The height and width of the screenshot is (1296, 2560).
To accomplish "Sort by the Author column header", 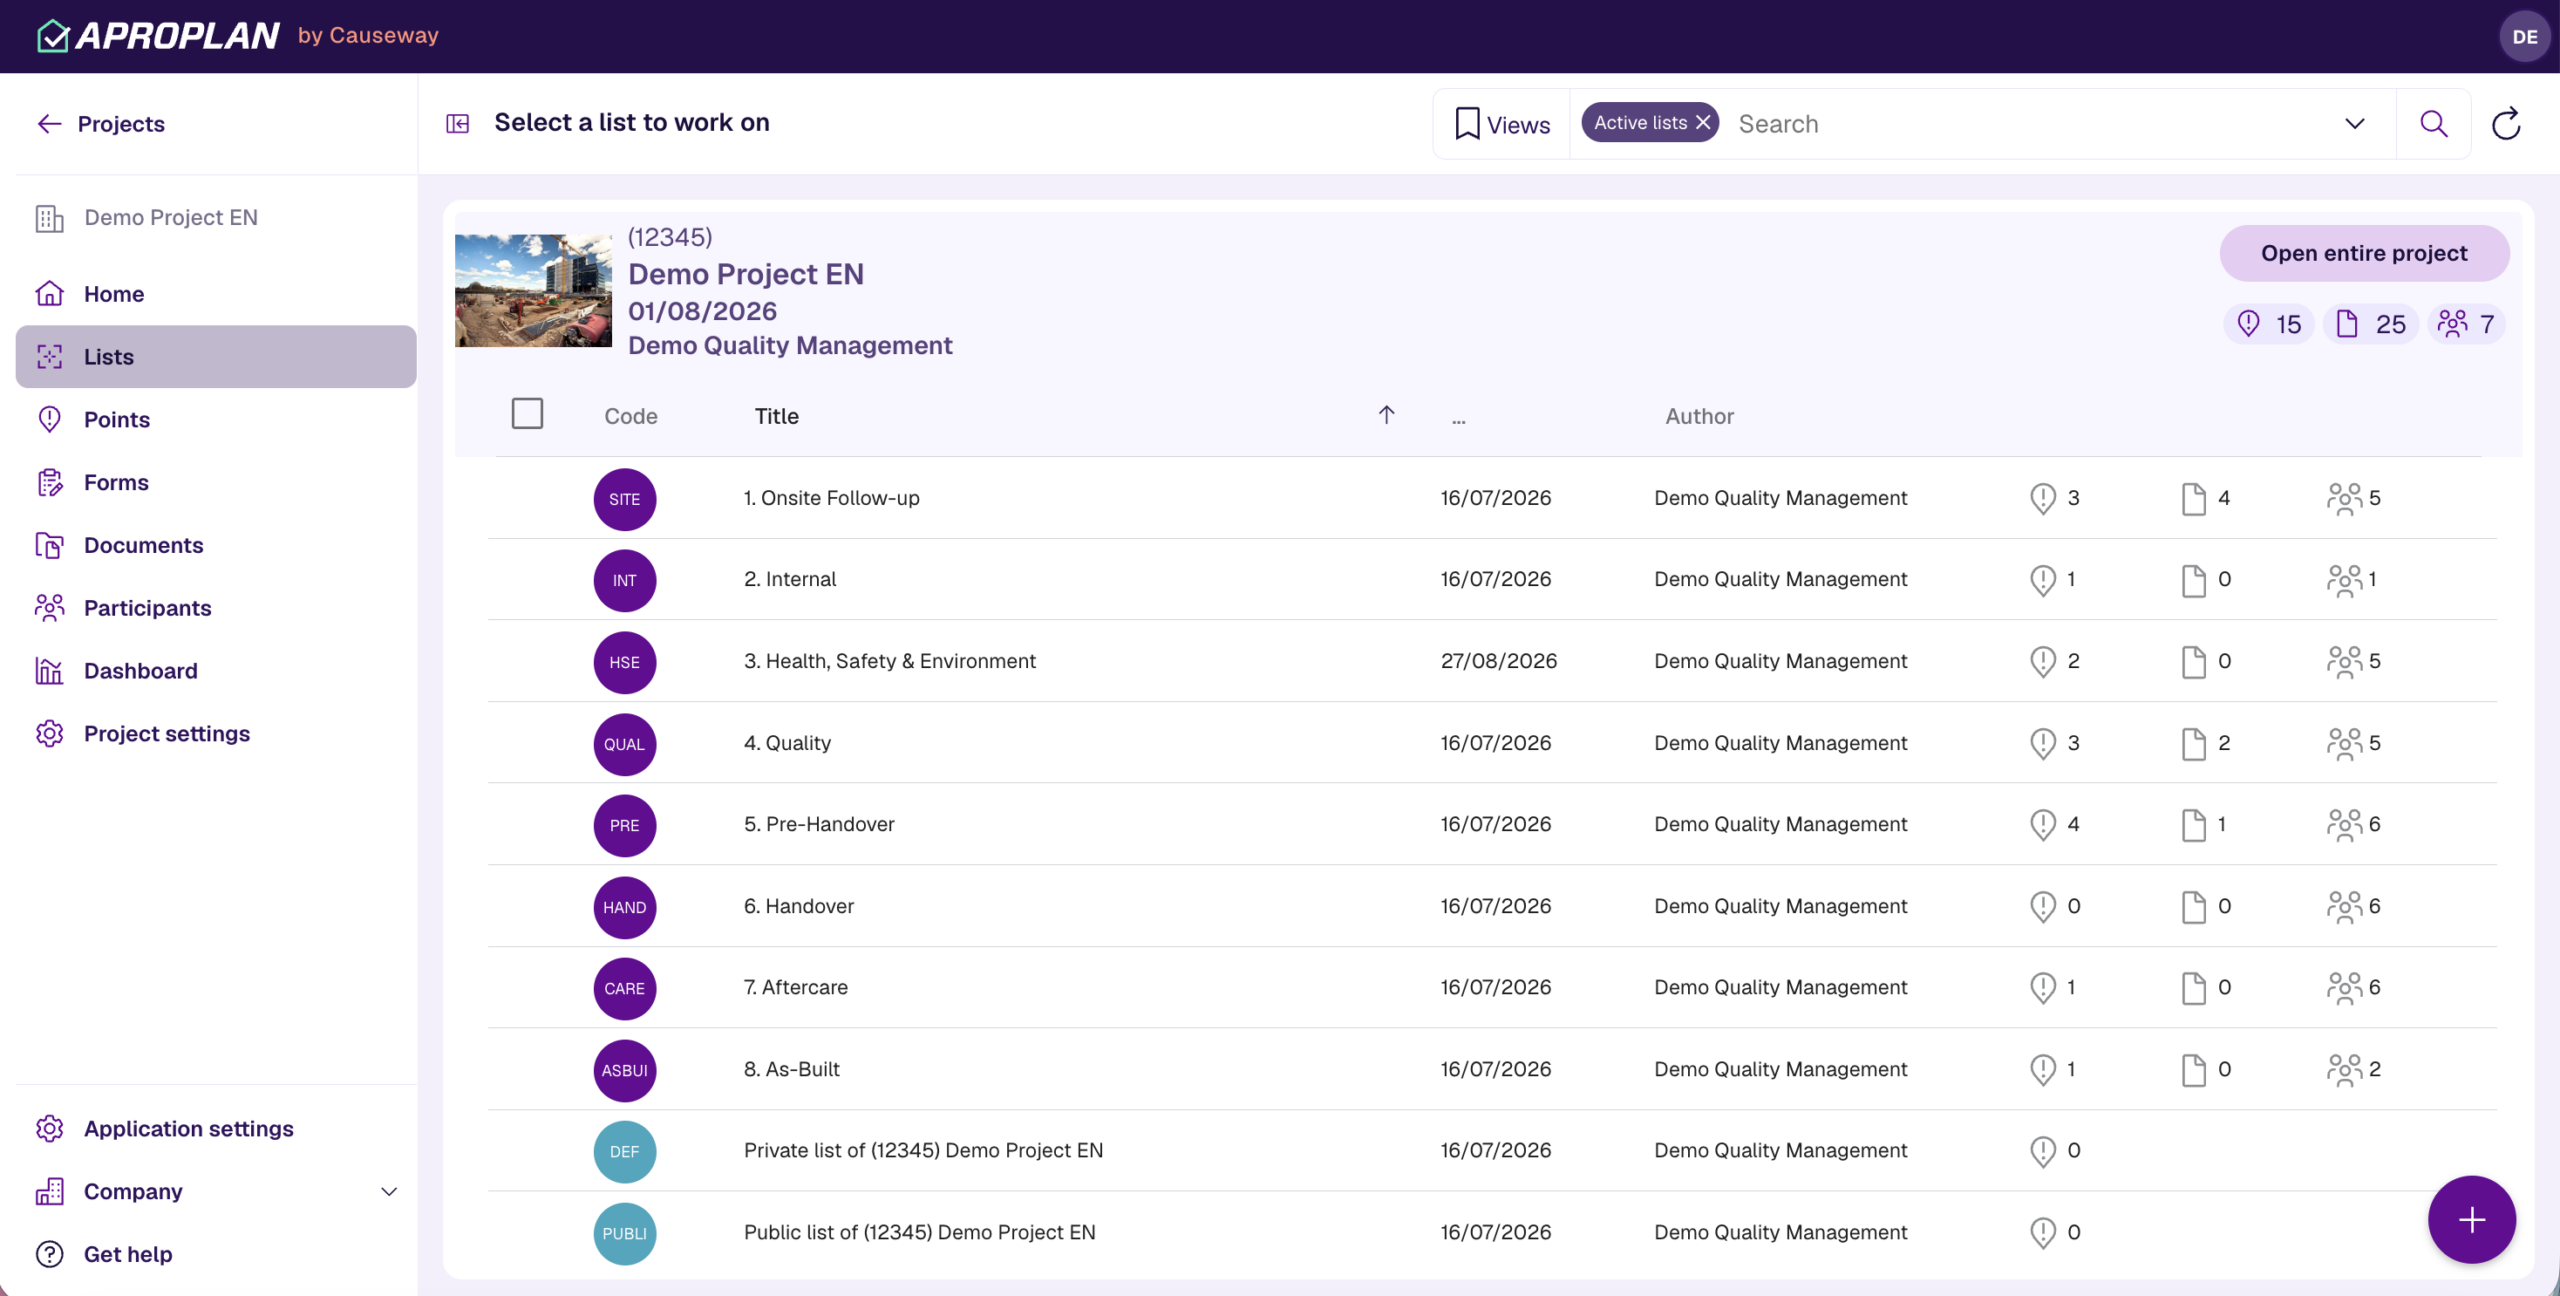I will [1699, 417].
